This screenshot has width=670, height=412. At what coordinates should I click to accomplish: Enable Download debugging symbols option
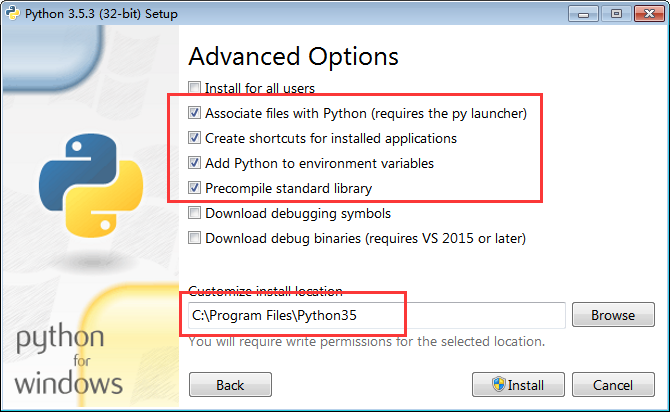(194, 213)
